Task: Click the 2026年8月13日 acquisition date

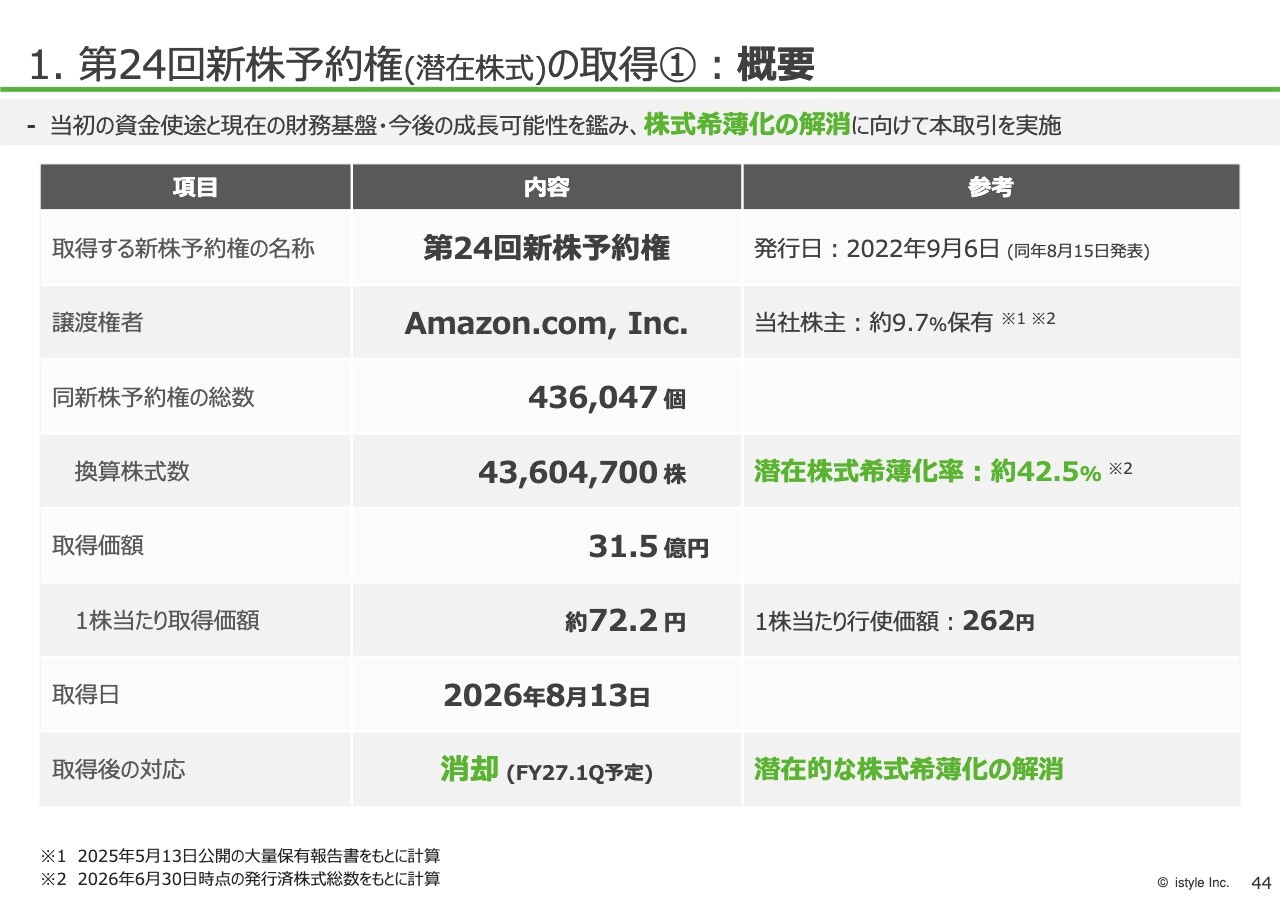Action: [x=546, y=695]
